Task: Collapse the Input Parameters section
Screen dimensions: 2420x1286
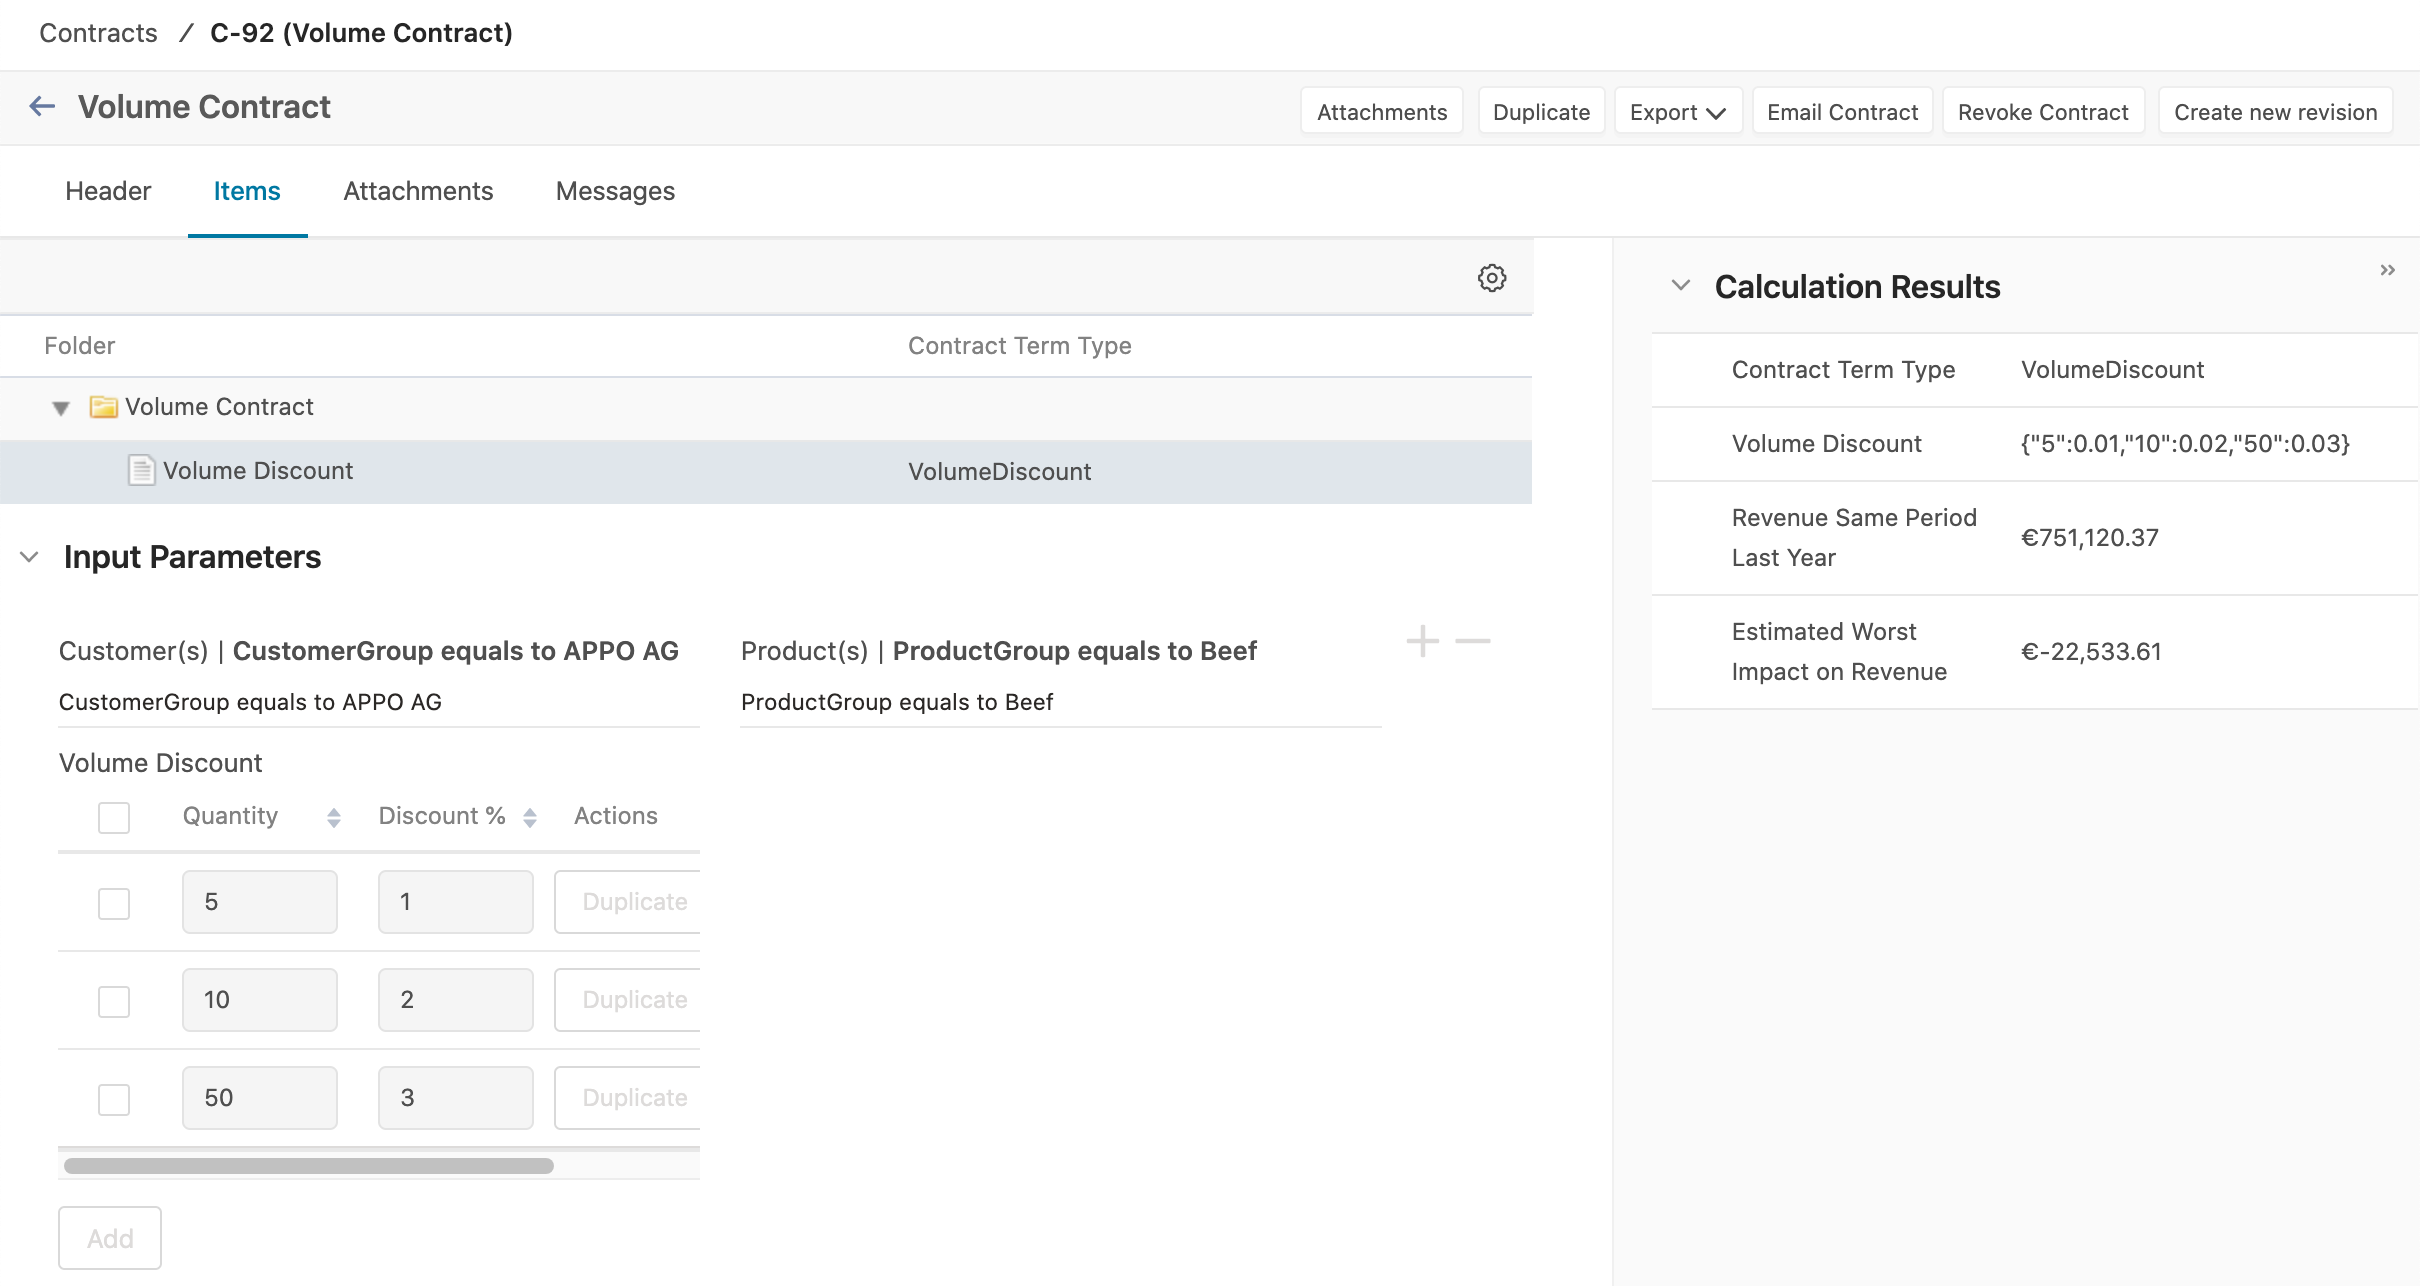Action: [30, 557]
